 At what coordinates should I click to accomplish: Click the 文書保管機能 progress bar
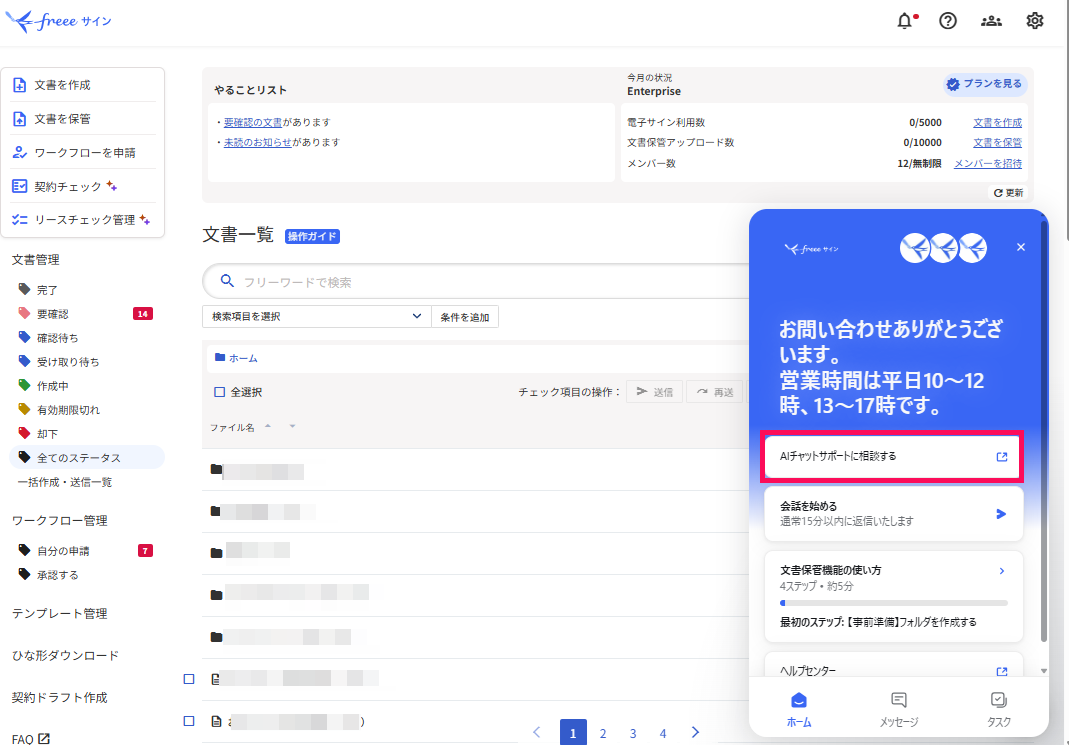(x=894, y=603)
